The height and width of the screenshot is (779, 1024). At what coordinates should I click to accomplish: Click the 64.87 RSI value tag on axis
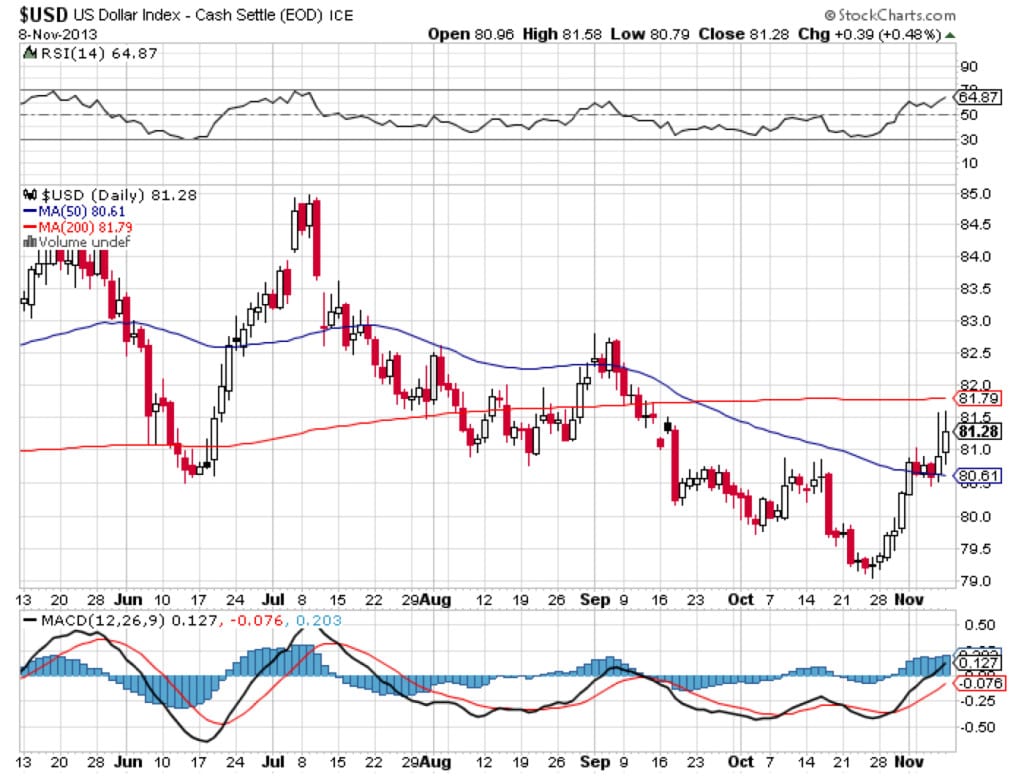(x=978, y=97)
